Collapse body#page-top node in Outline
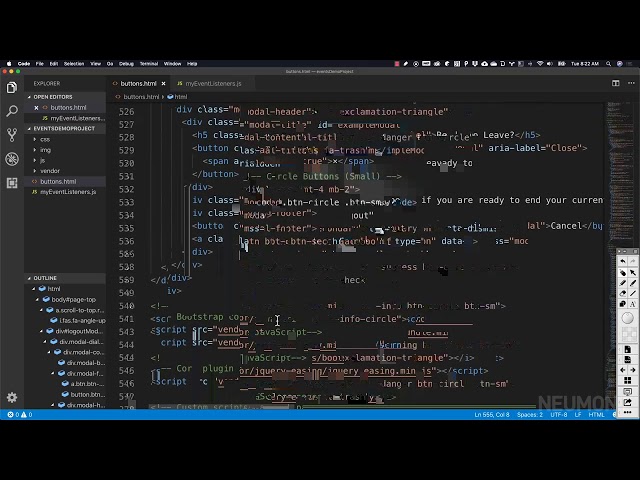 (38, 300)
